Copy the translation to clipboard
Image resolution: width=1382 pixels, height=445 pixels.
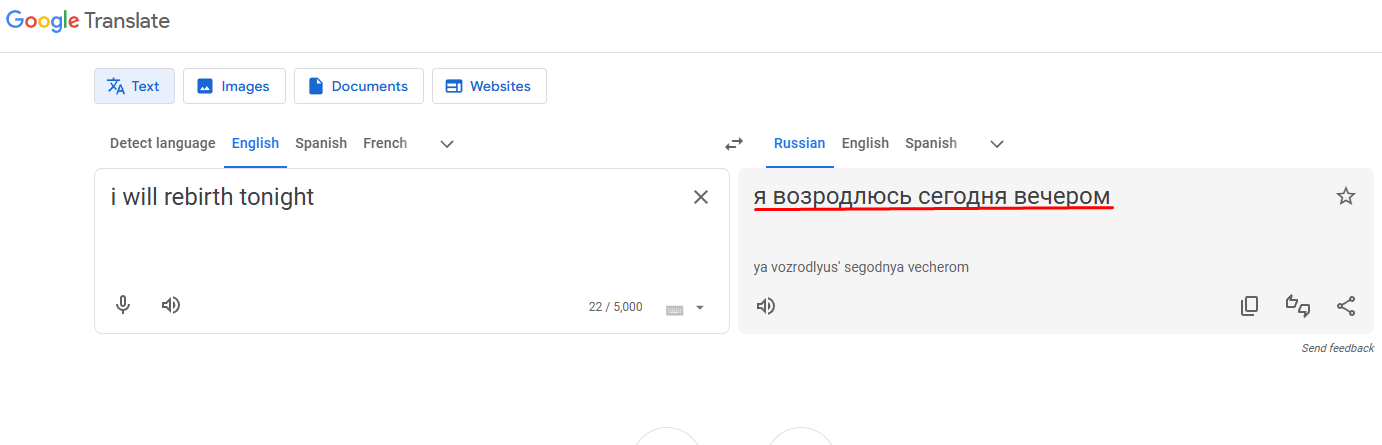pos(1249,306)
